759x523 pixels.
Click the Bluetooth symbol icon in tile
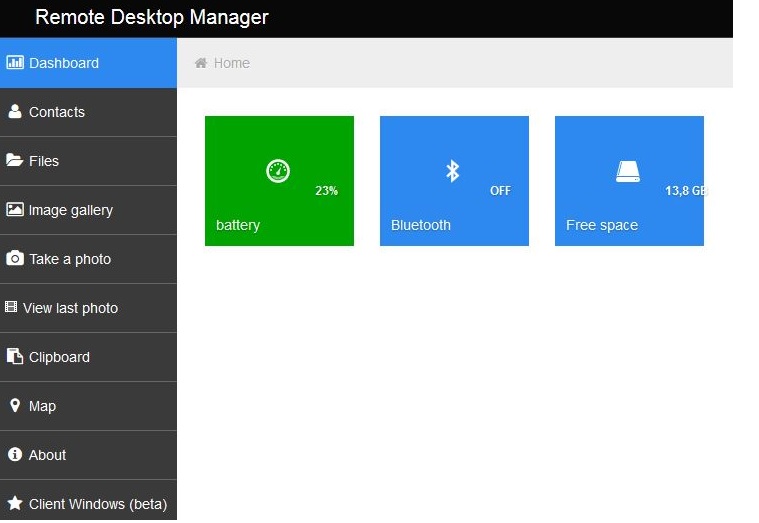coord(452,171)
